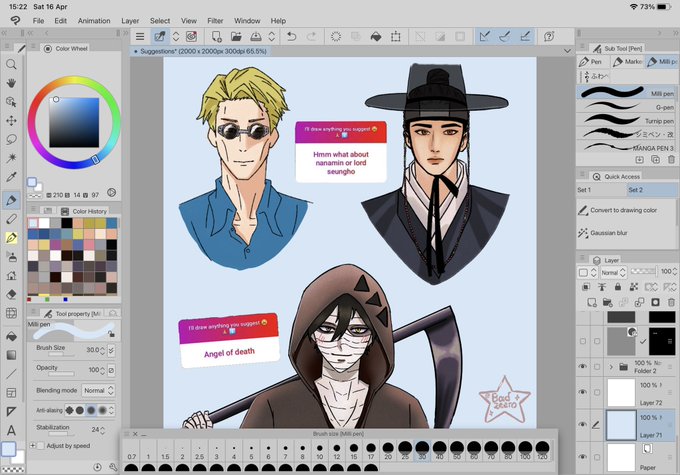Enable Adjust by speed checkbox
This screenshot has width=680, height=475.
[41, 446]
